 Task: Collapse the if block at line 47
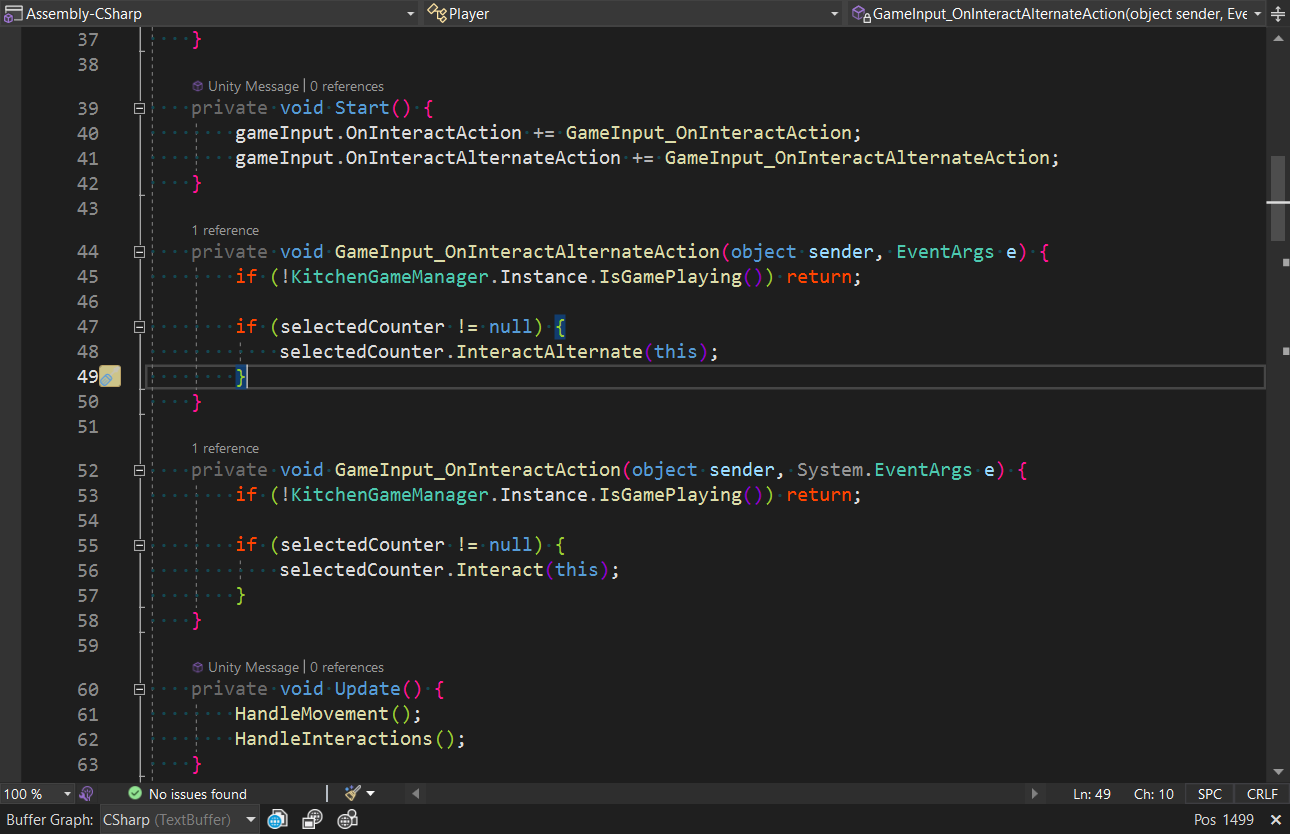(139, 327)
